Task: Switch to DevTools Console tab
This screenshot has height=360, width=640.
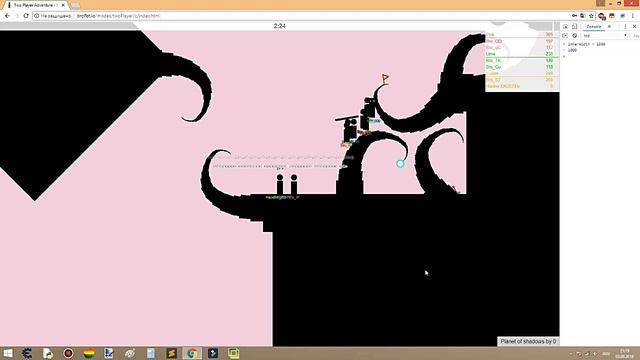Action: tap(593, 27)
